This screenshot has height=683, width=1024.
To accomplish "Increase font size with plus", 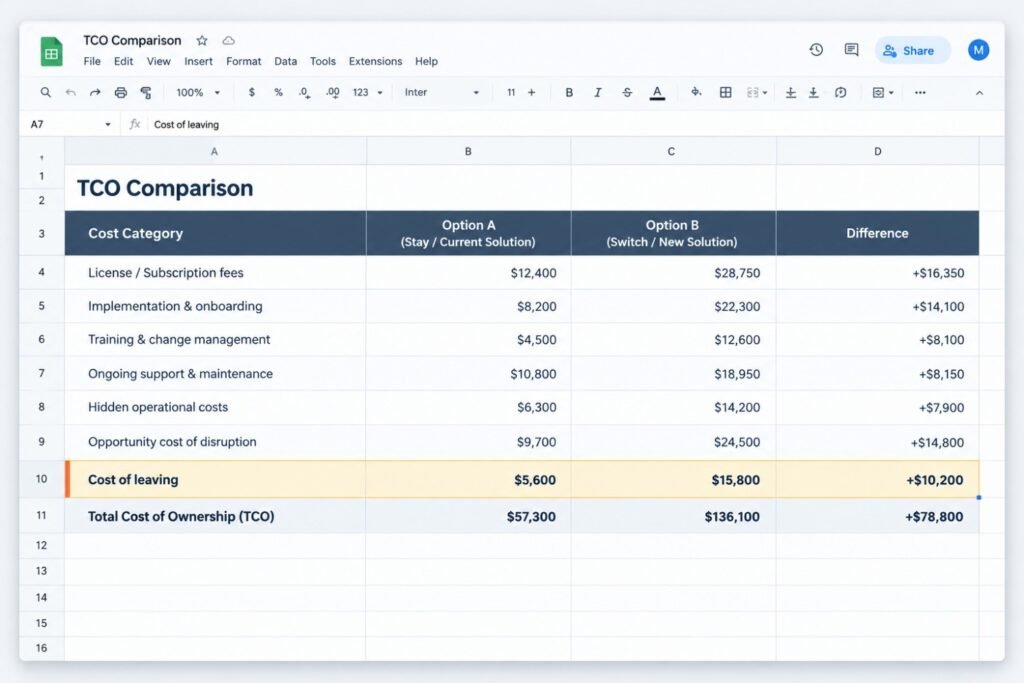I will [x=532, y=93].
